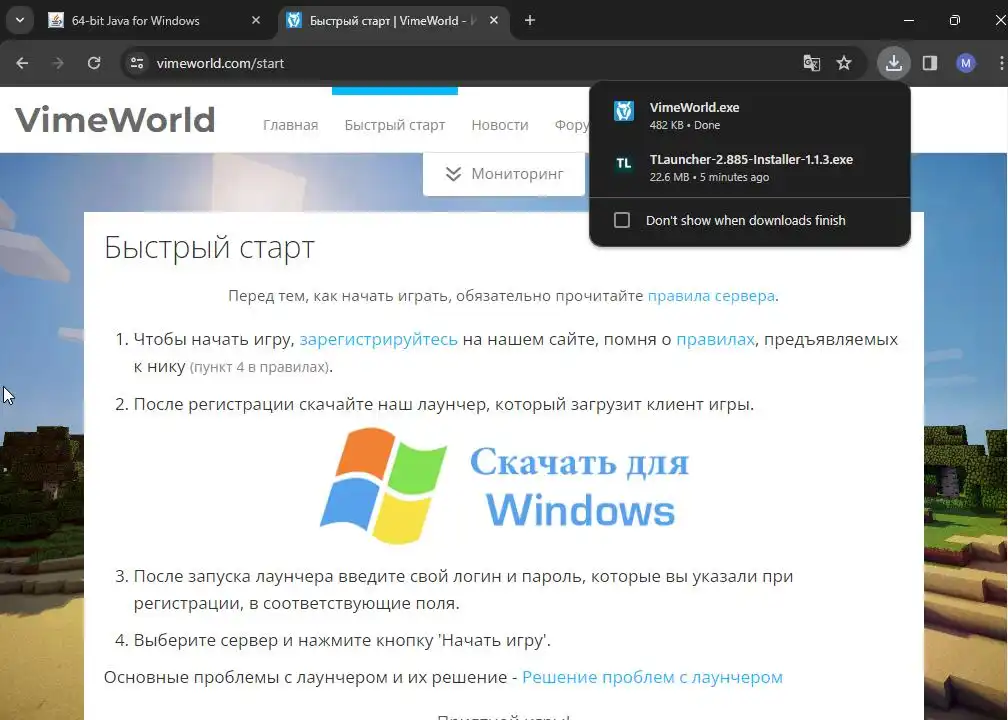The height and width of the screenshot is (720, 1008).
Task: Open a new tab with plus button
Action: click(x=530, y=21)
